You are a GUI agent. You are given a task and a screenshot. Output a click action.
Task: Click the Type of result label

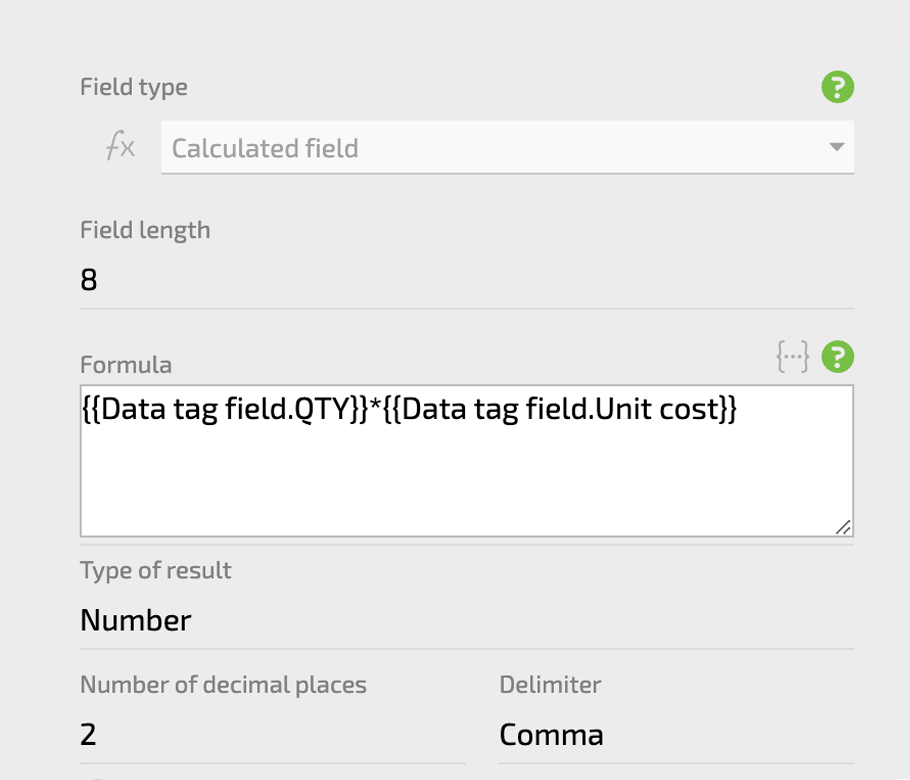coord(156,570)
